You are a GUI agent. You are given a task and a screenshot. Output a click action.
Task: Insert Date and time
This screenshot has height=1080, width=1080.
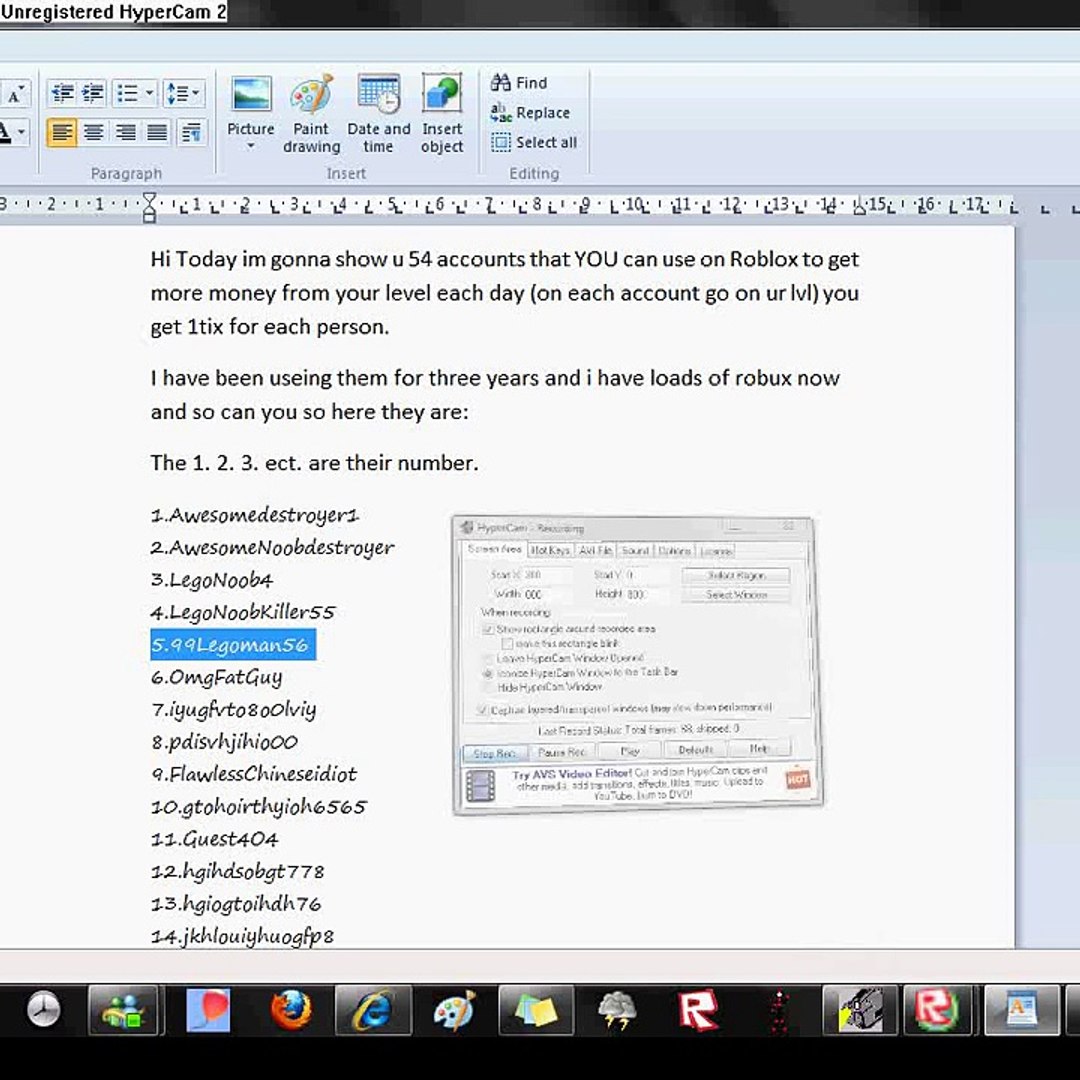point(378,114)
